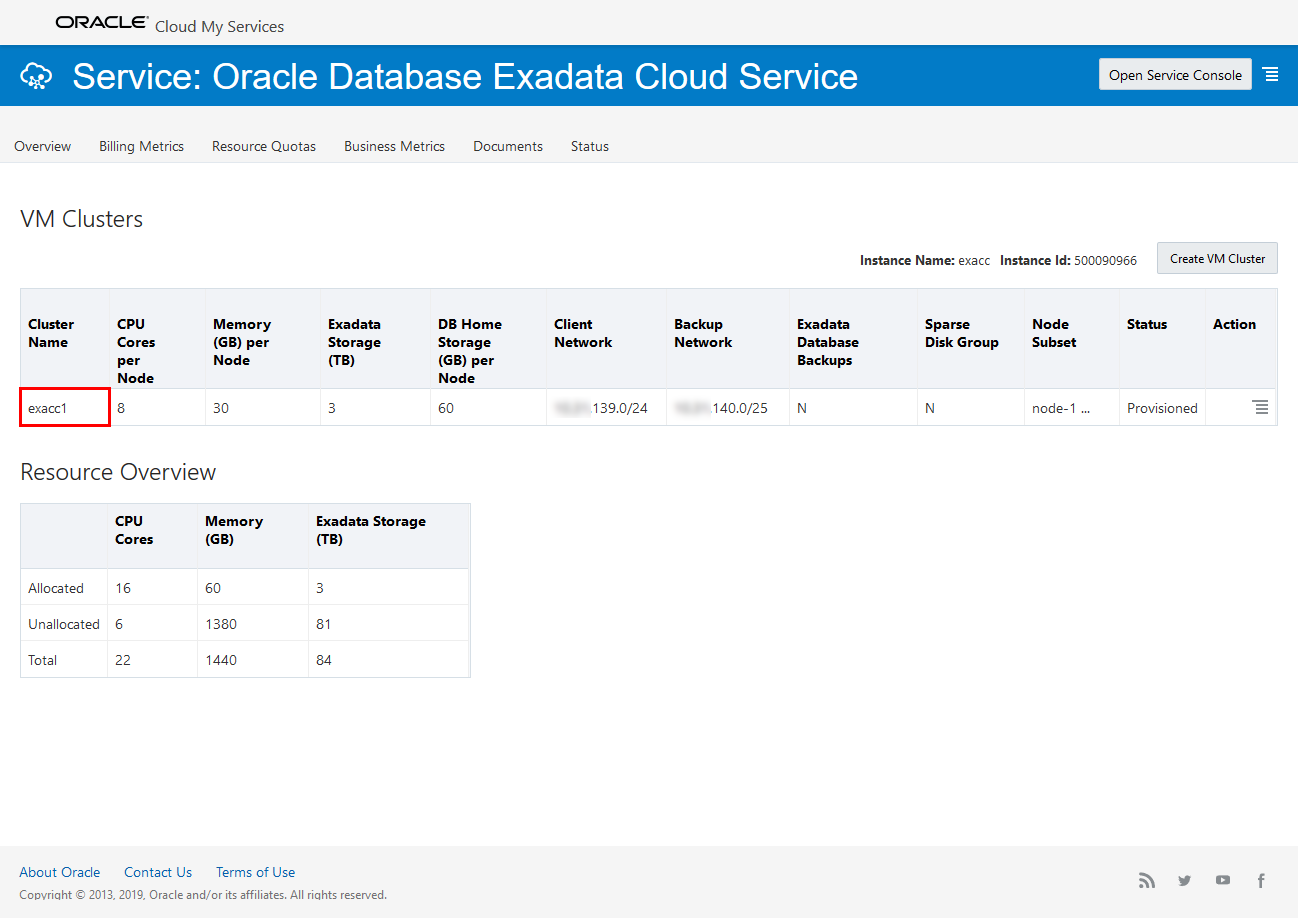Switch to the Overview tab
The height and width of the screenshot is (924, 1298).
coord(42,146)
